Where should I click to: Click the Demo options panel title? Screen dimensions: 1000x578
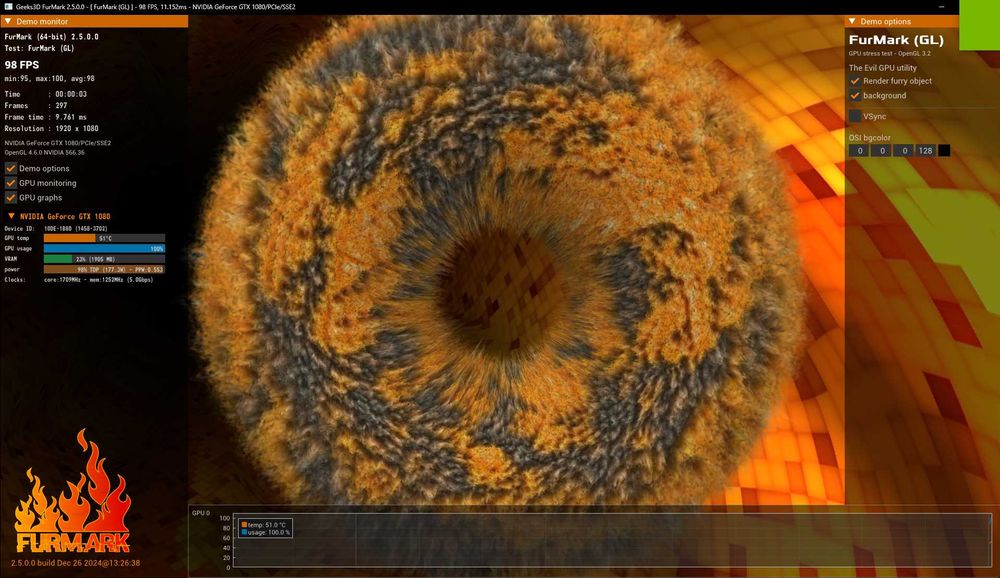click(x=886, y=21)
